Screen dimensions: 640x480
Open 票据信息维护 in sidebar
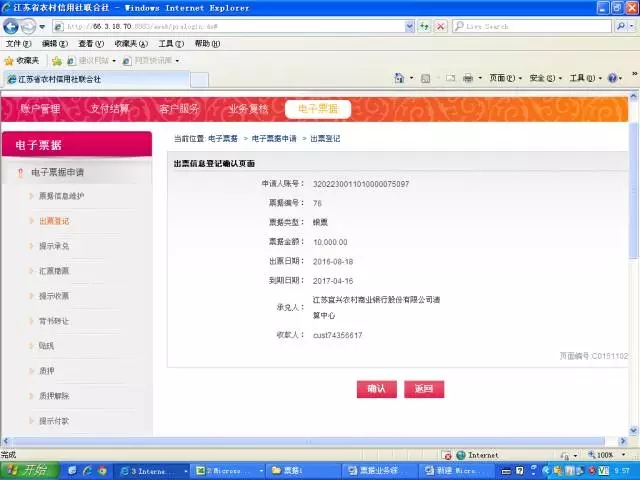tap(61, 196)
